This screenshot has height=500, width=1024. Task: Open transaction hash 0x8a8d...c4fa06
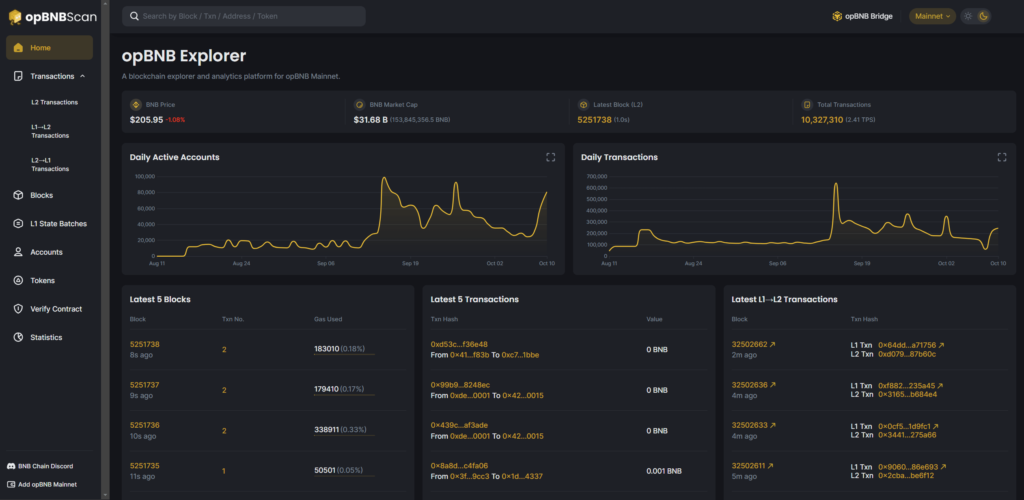point(459,466)
